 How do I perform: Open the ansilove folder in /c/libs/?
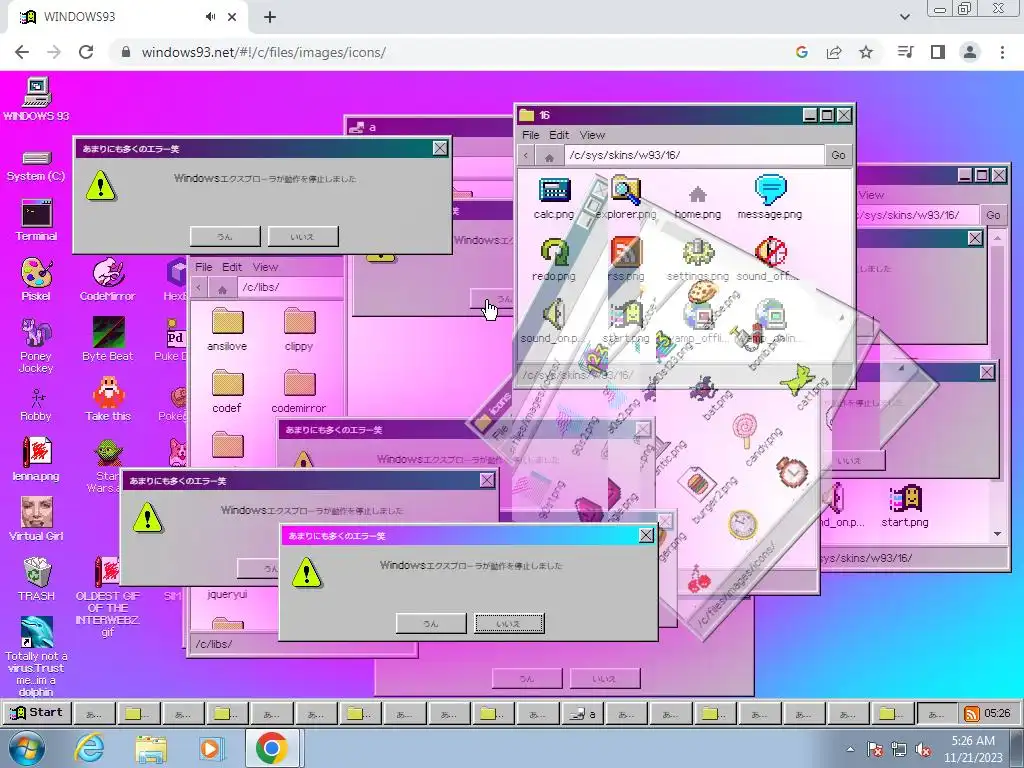click(x=227, y=330)
